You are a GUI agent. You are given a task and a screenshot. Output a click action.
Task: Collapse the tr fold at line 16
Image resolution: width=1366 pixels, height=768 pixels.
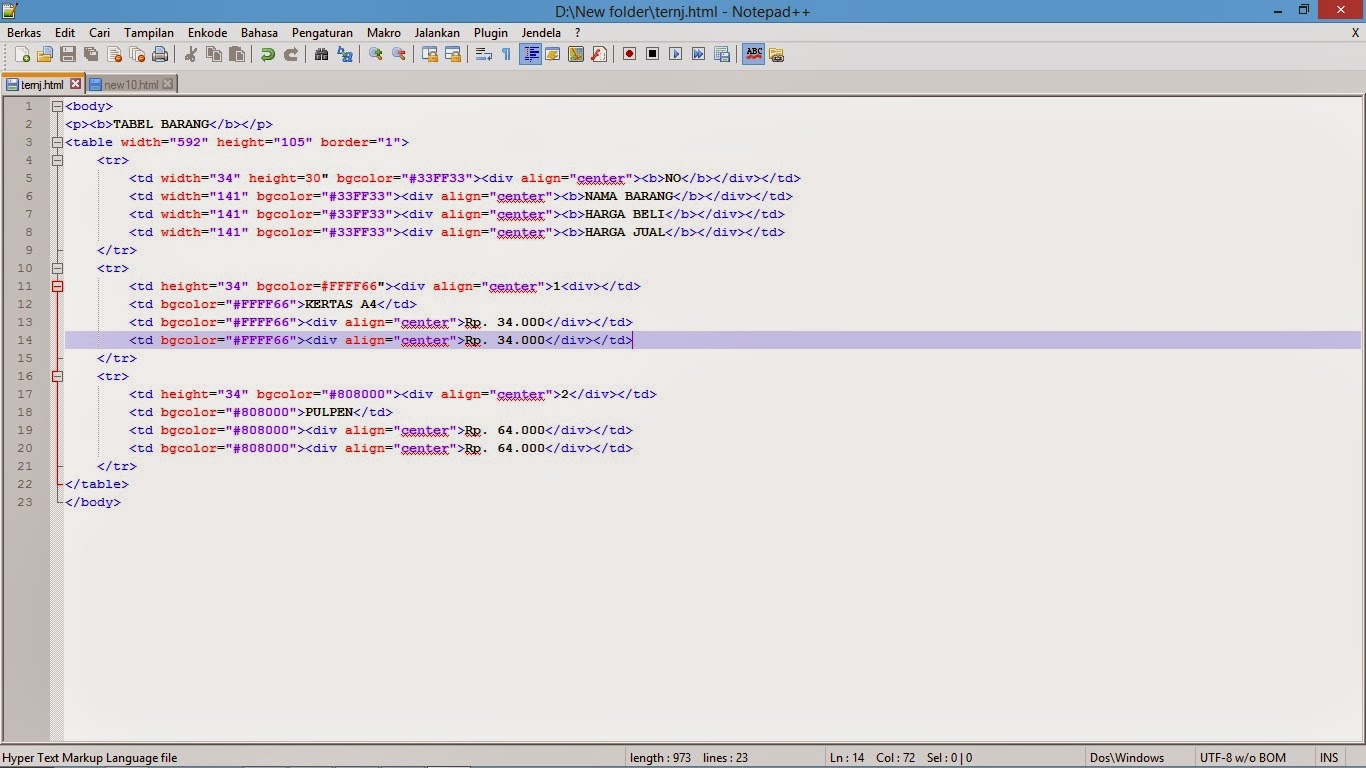pyautogui.click(x=57, y=376)
